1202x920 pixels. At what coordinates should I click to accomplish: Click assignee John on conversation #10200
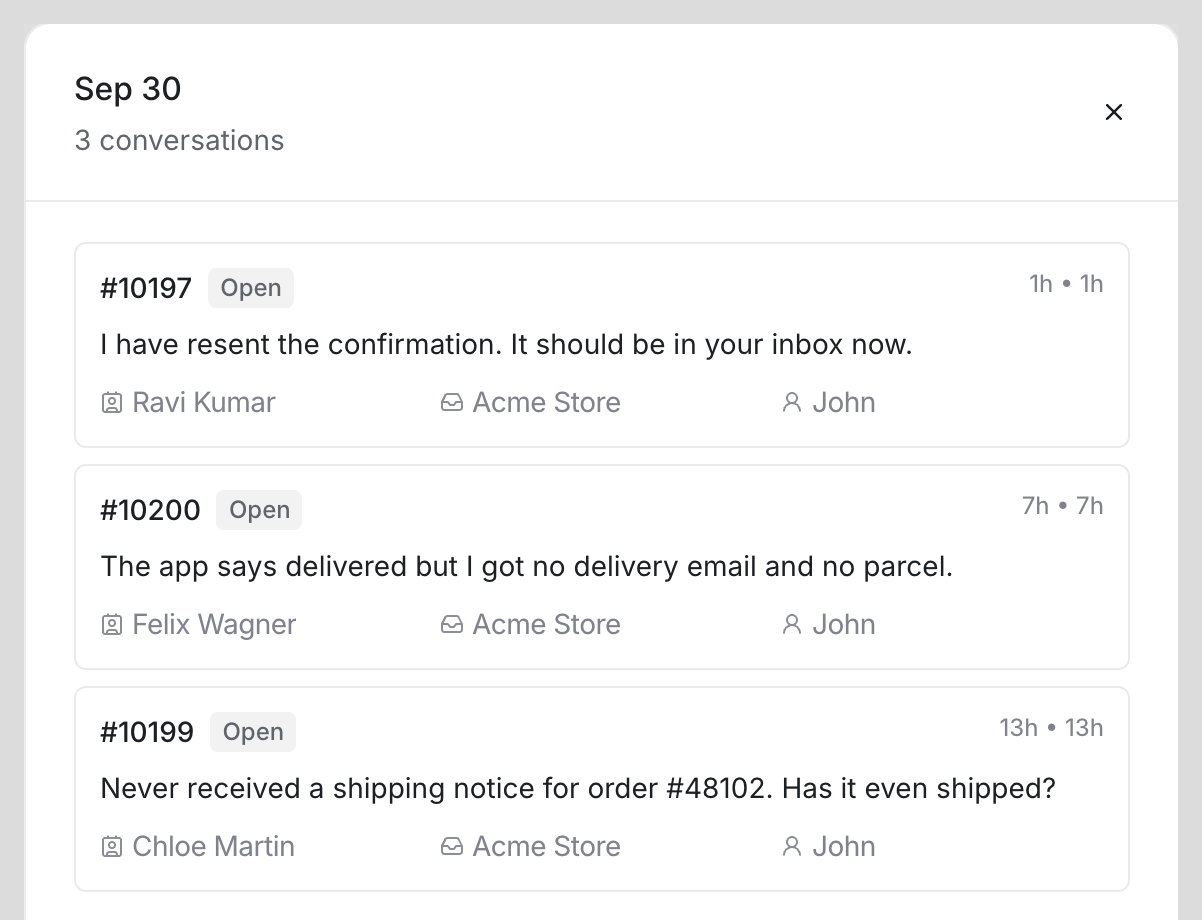(844, 625)
